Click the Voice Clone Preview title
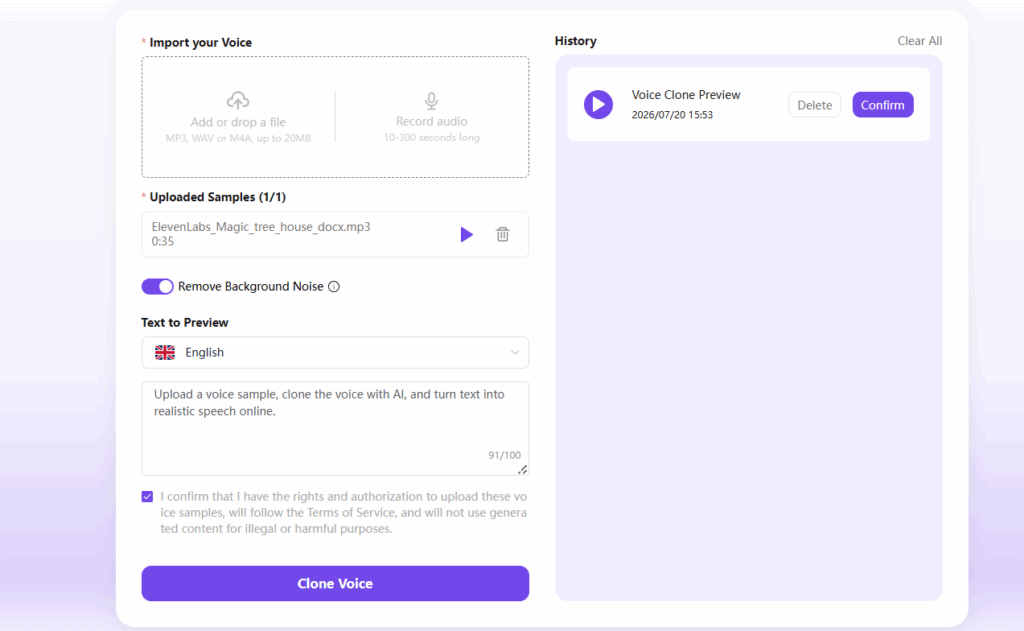This screenshot has width=1024, height=631. [x=686, y=95]
